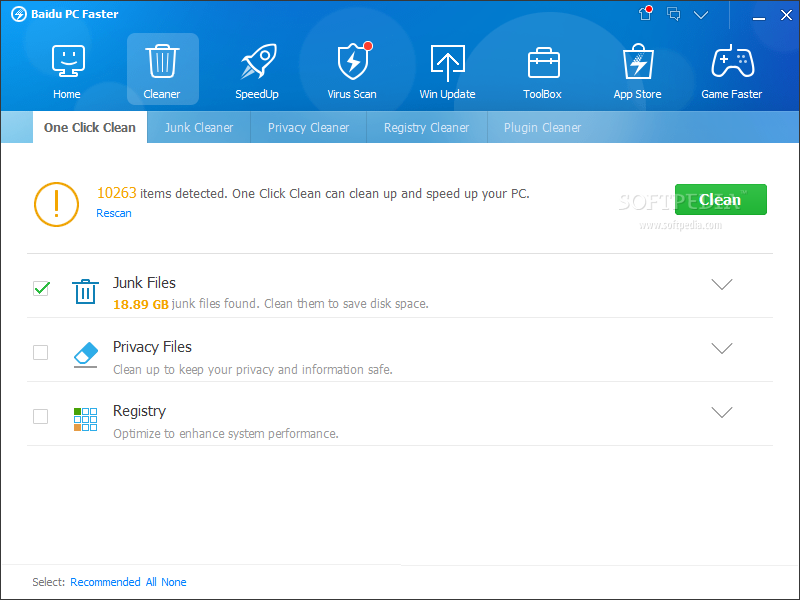This screenshot has height=600, width=800.
Task: Click the Rescan link
Action: point(114,213)
